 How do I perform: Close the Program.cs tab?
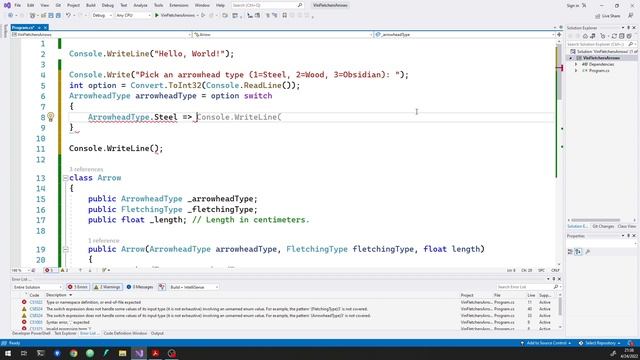[45, 27]
